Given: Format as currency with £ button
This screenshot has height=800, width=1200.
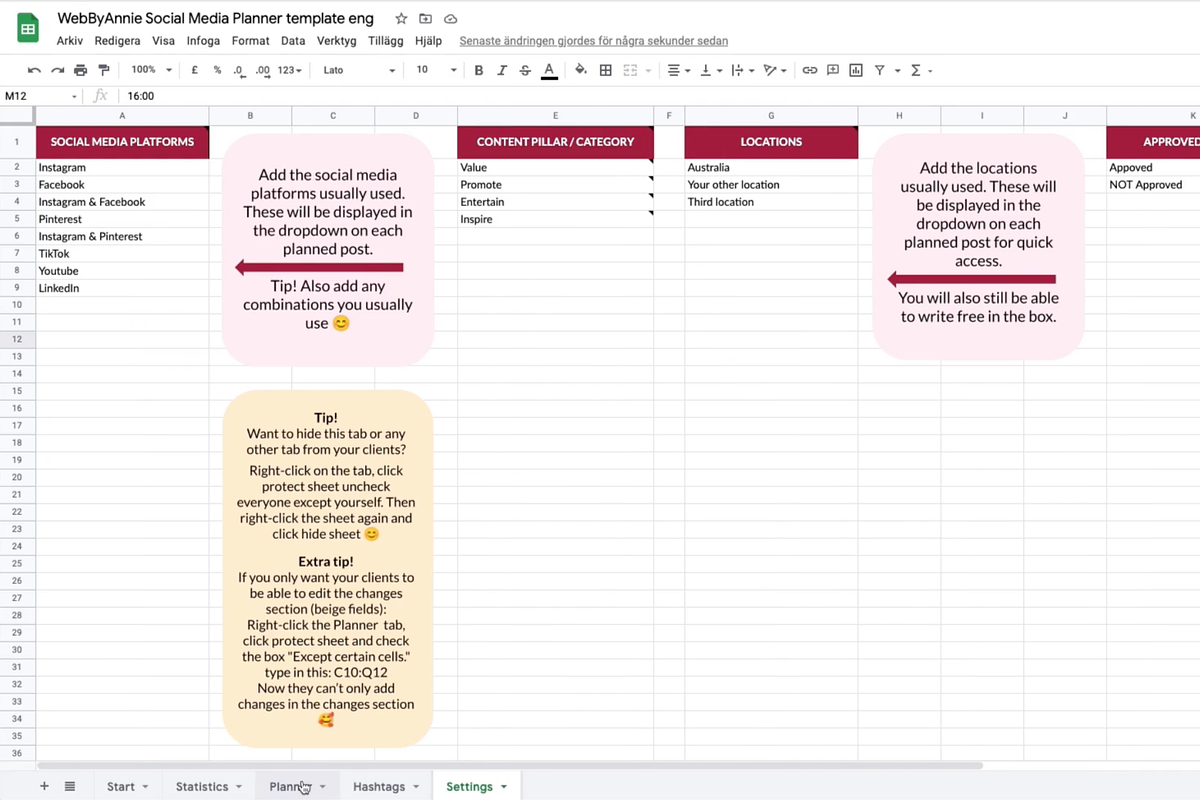Looking at the screenshot, I should (x=195, y=70).
